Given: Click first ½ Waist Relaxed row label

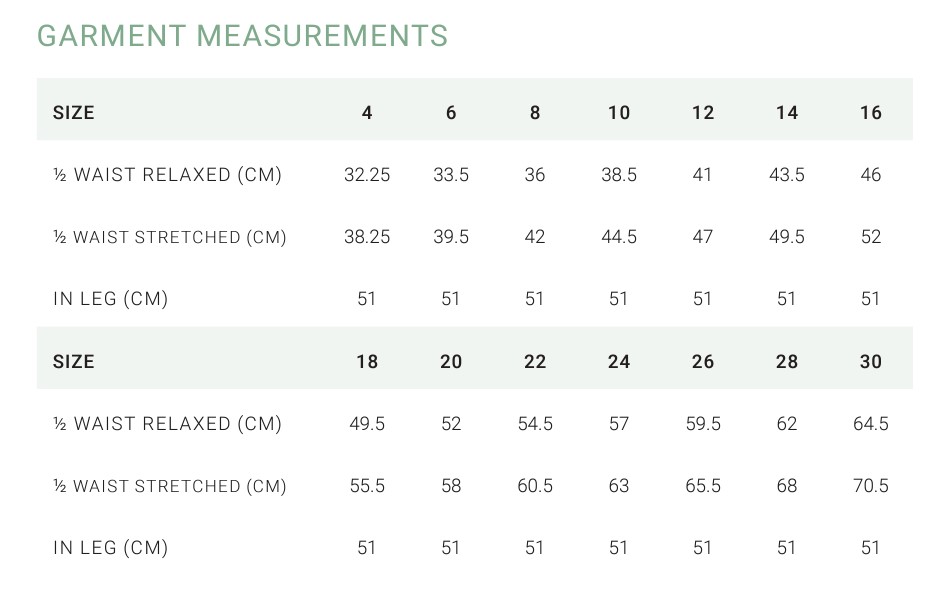Looking at the screenshot, I should (x=167, y=175).
